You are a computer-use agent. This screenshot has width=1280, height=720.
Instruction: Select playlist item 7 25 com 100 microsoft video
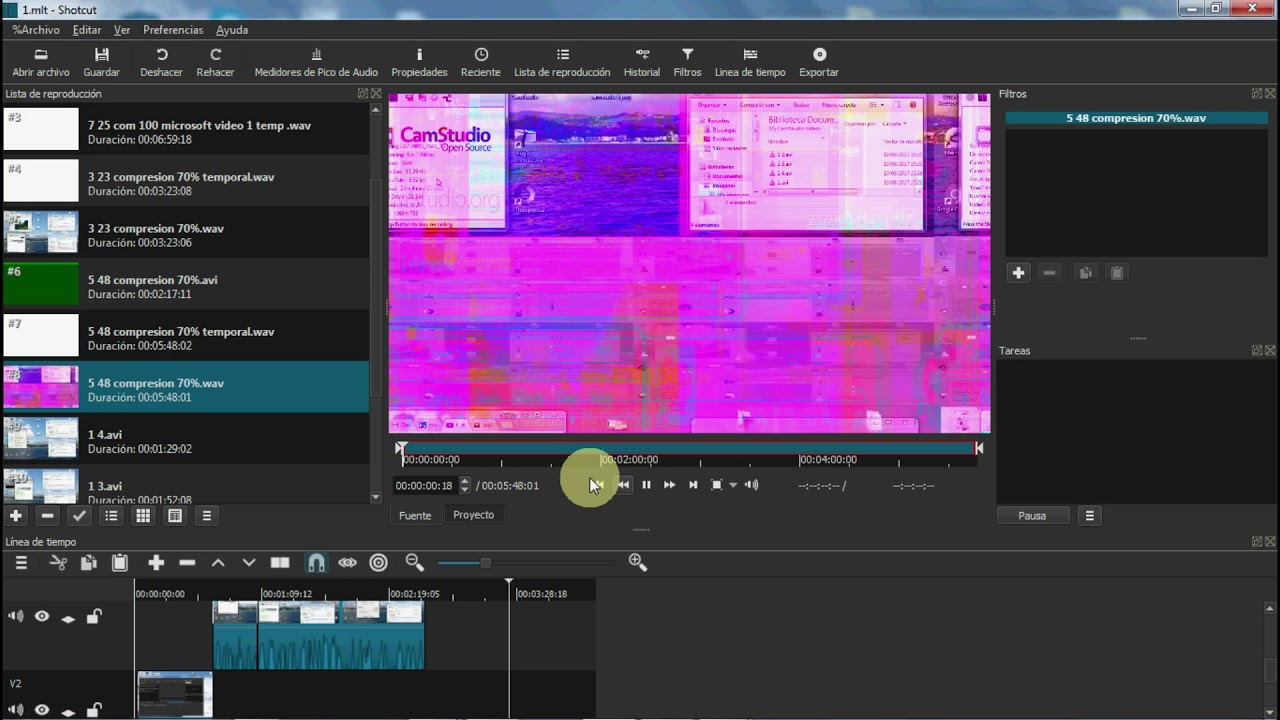(x=186, y=130)
